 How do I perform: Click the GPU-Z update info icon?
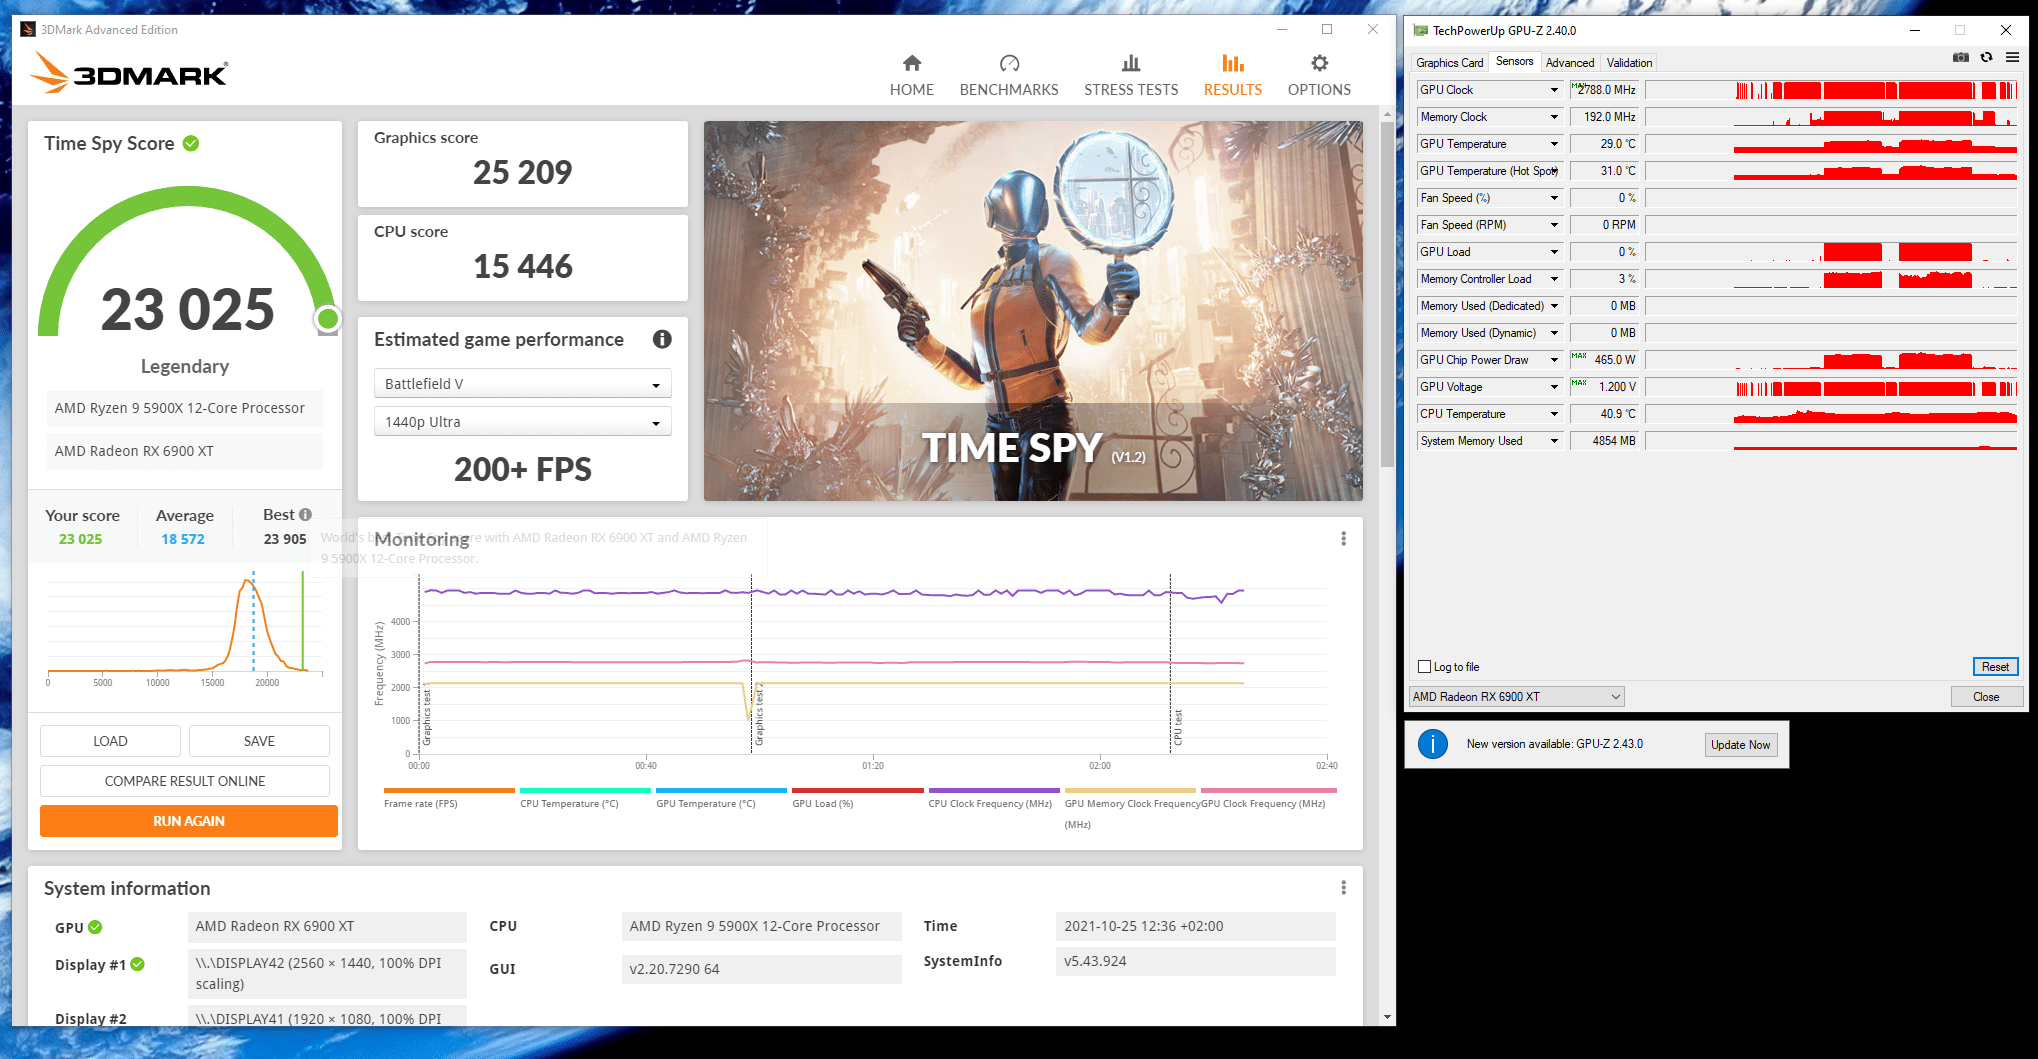(1433, 744)
